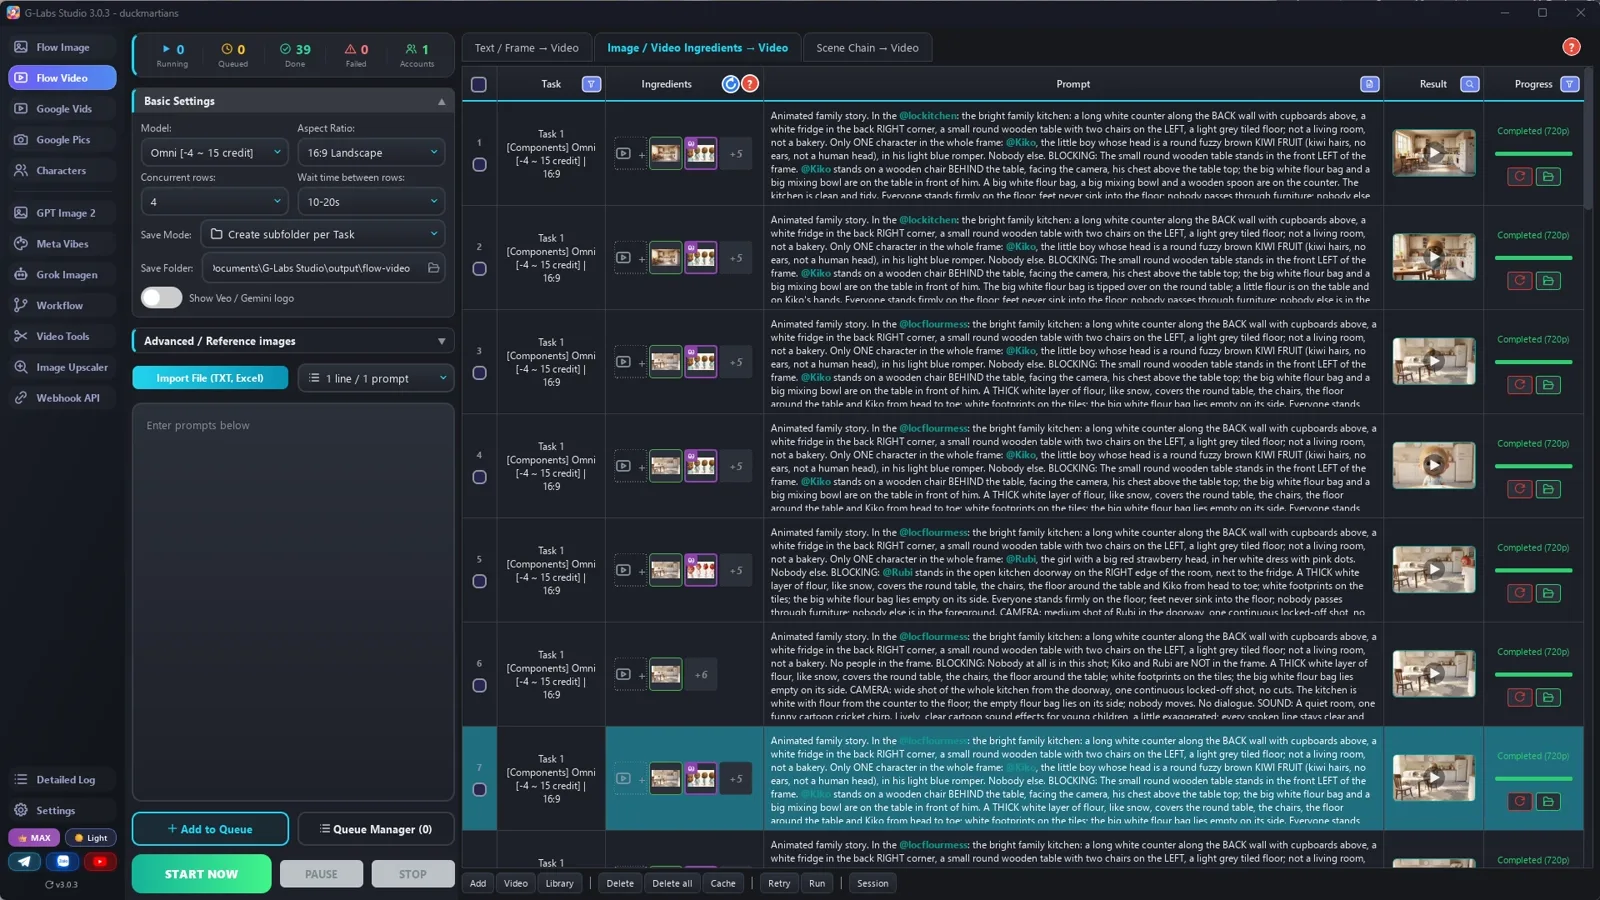
Task: Click the red retry icon for row 6
Action: pos(1519,697)
